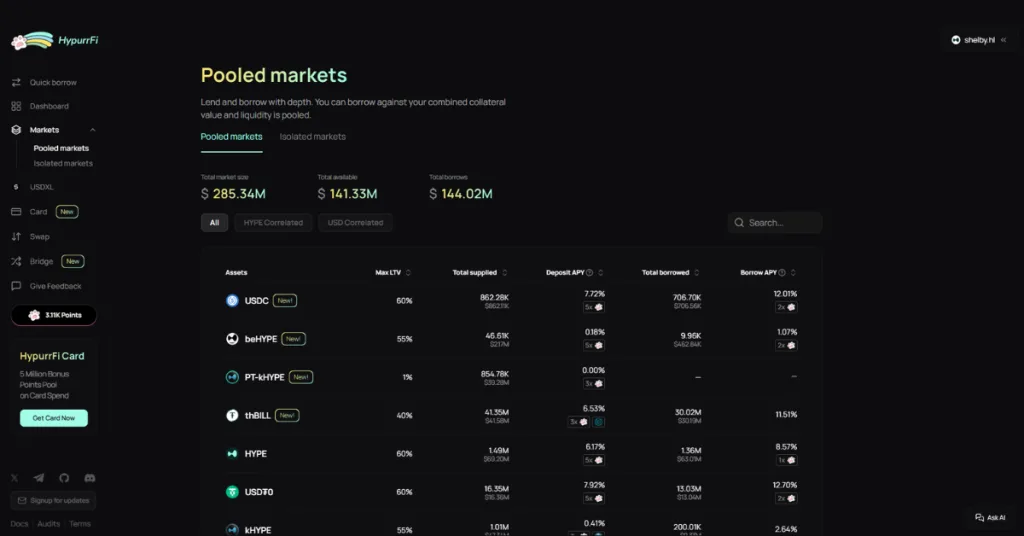Open the Discord icon in sidebar footer
Image resolution: width=1024 pixels, height=536 pixels.
click(x=90, y=479)
